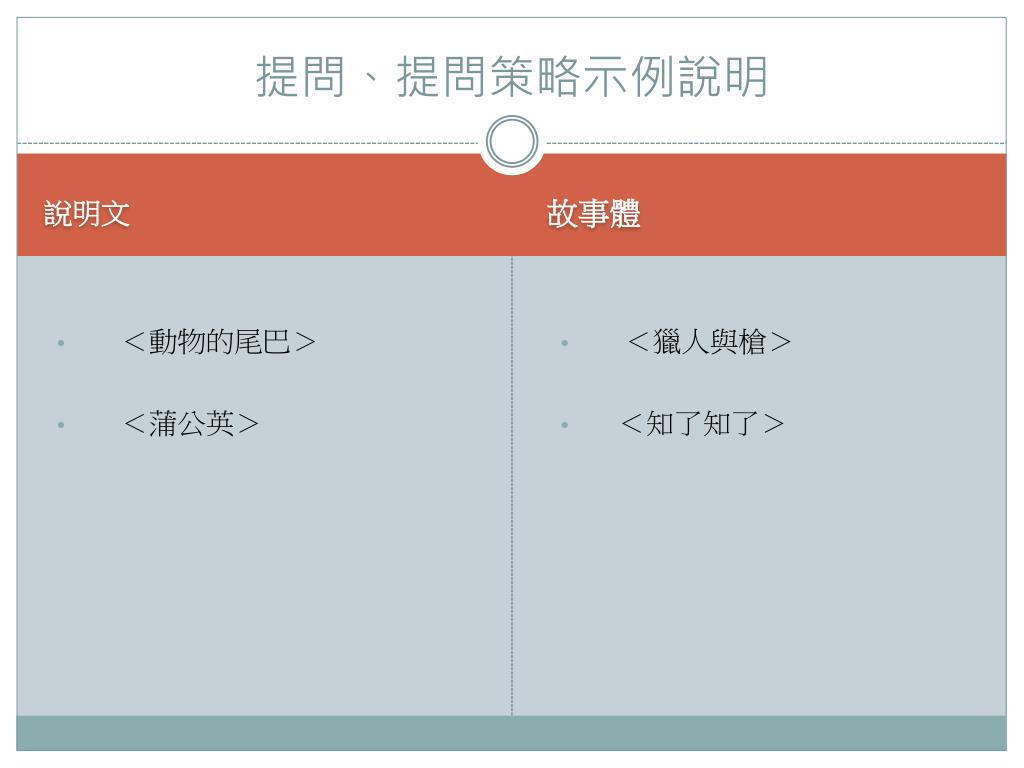The height and width of the screenshot is (768, 1024).
Task: Click the slide title 提問、提問策略示例說明
Action: click(511, 77)
